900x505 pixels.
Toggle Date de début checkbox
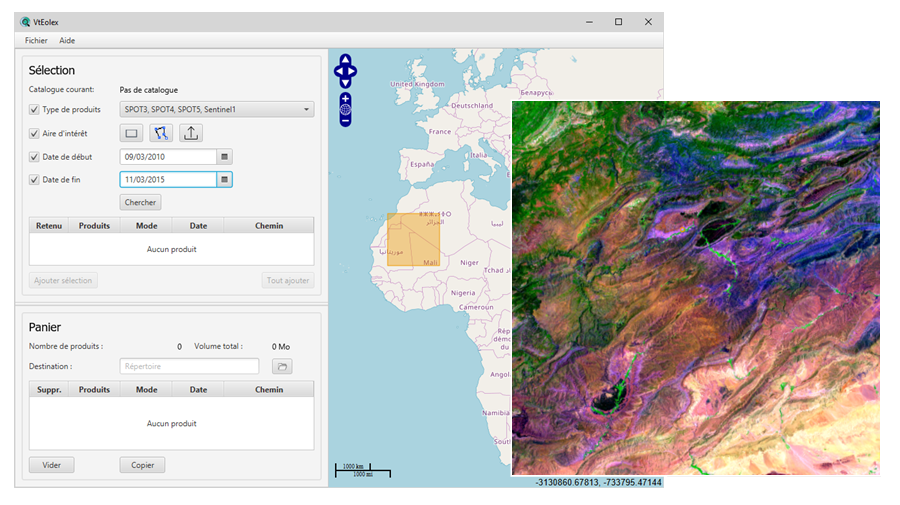tap(34, 157)
